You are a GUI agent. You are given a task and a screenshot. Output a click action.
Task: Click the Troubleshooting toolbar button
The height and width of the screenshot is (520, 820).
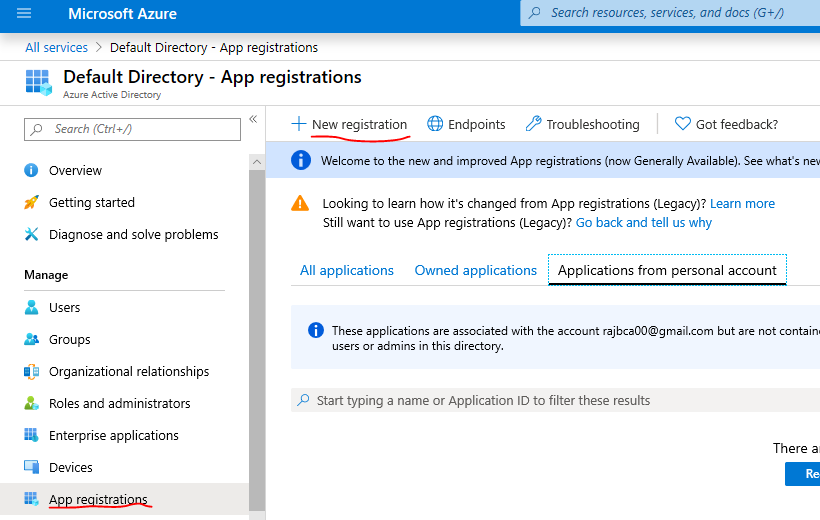click(x=583, y=124)
